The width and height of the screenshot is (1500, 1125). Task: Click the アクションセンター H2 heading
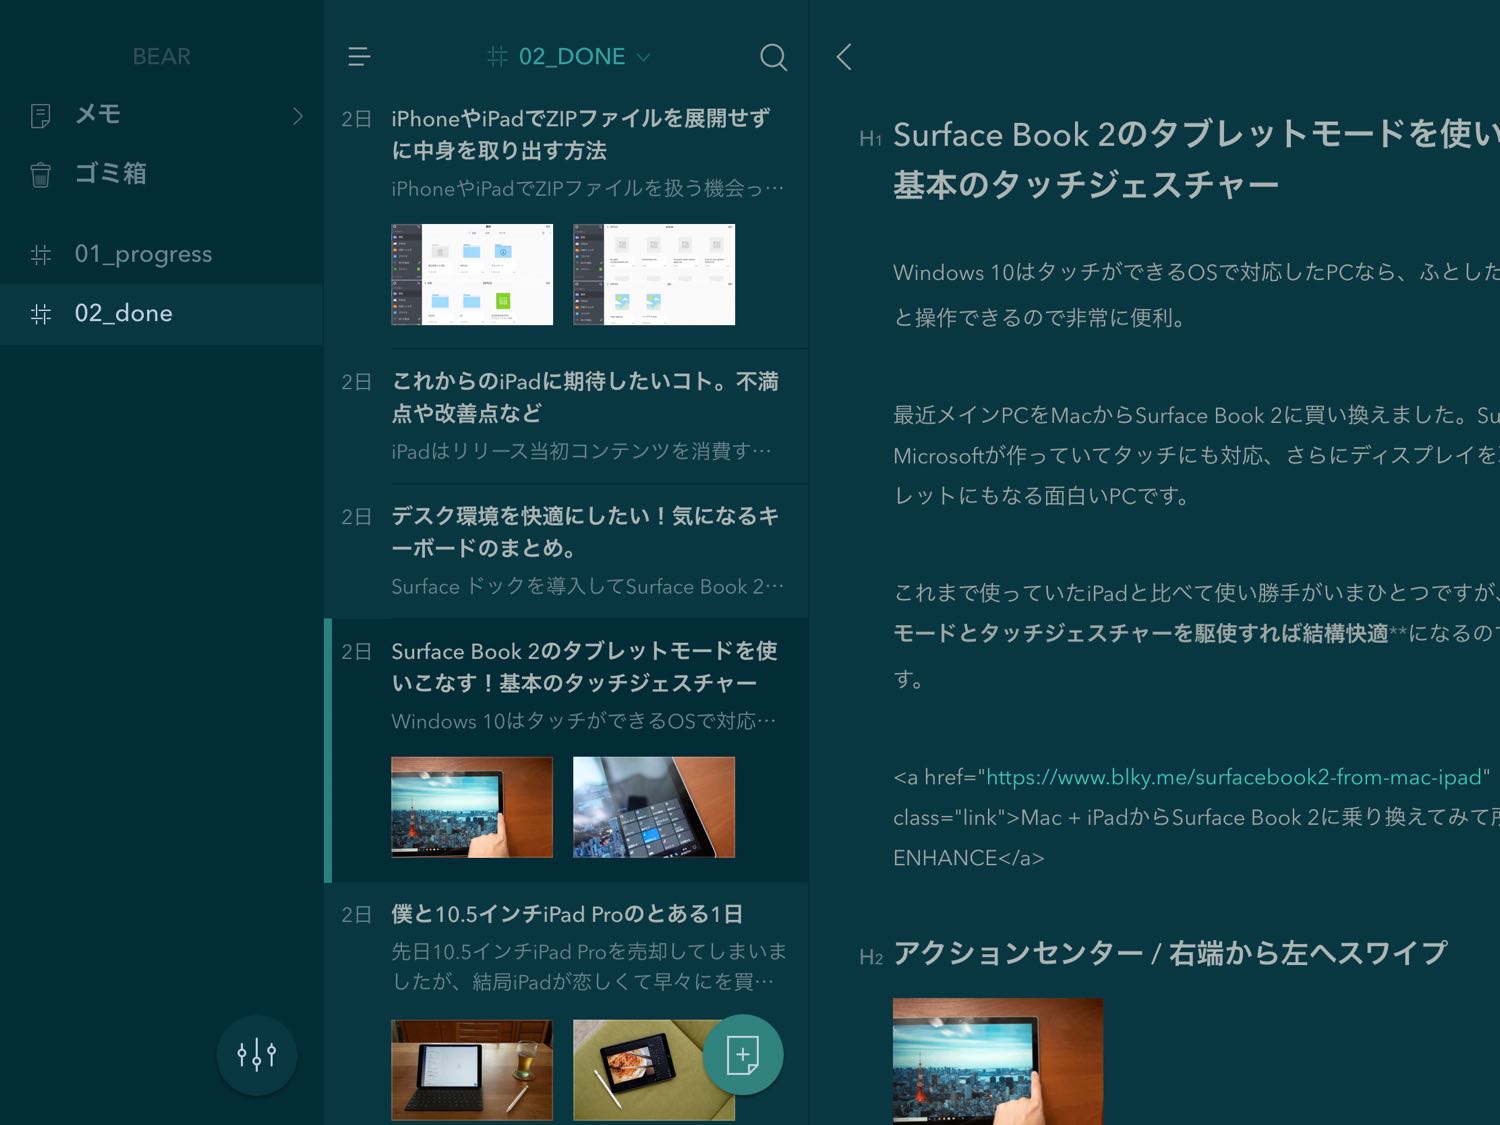click(1170, 953)
